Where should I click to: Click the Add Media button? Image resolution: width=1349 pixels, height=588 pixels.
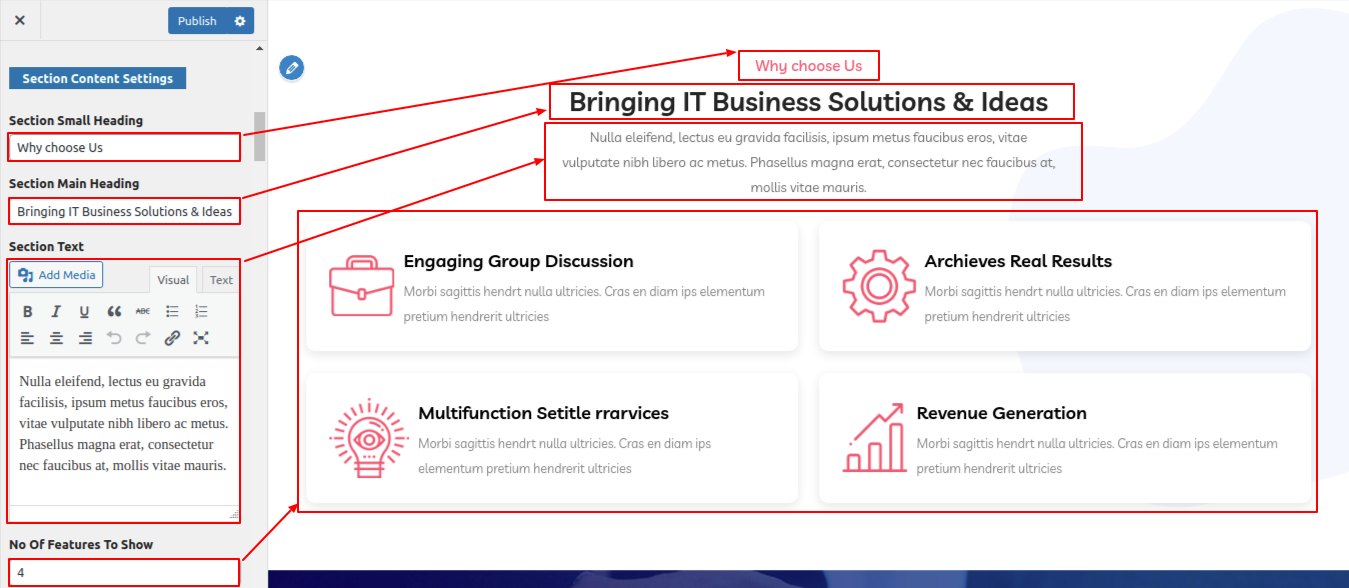(57, 275)
